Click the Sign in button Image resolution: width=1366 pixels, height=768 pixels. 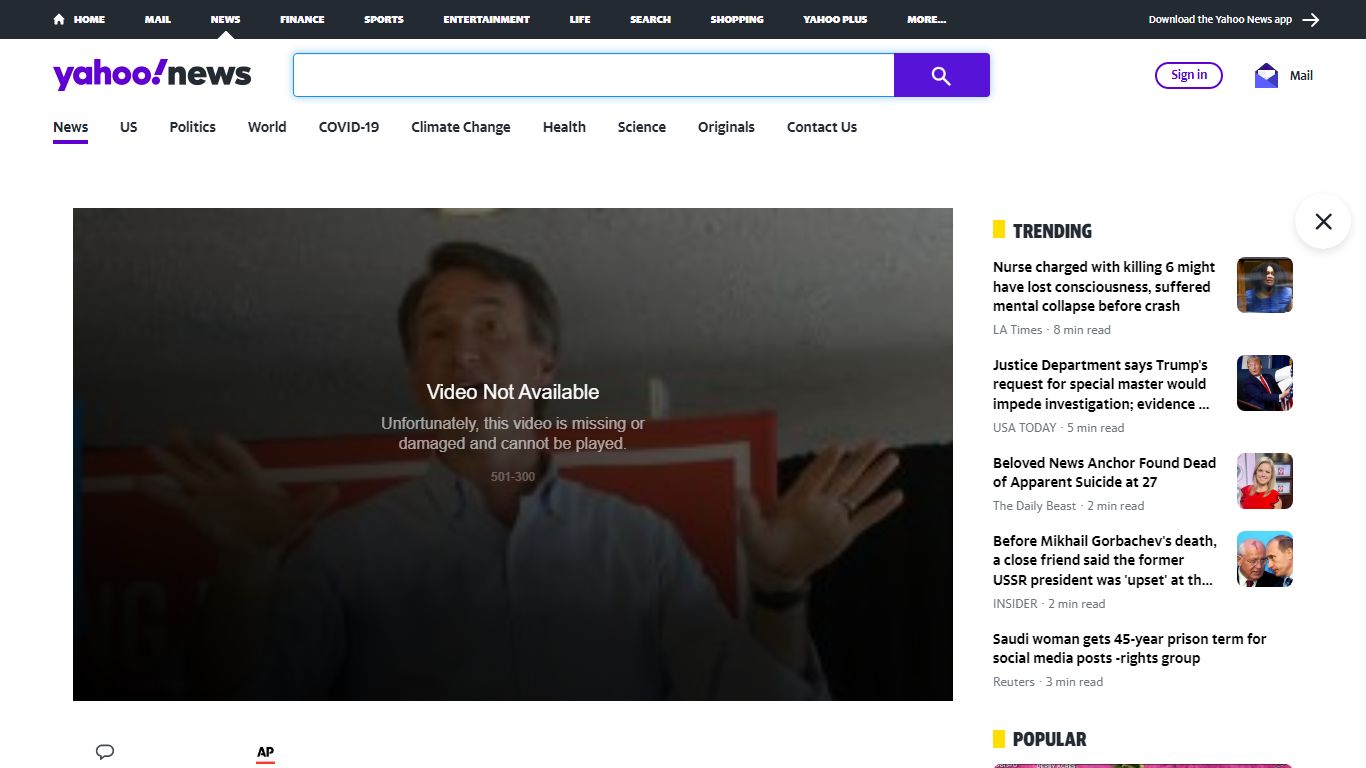point(1189,75)
